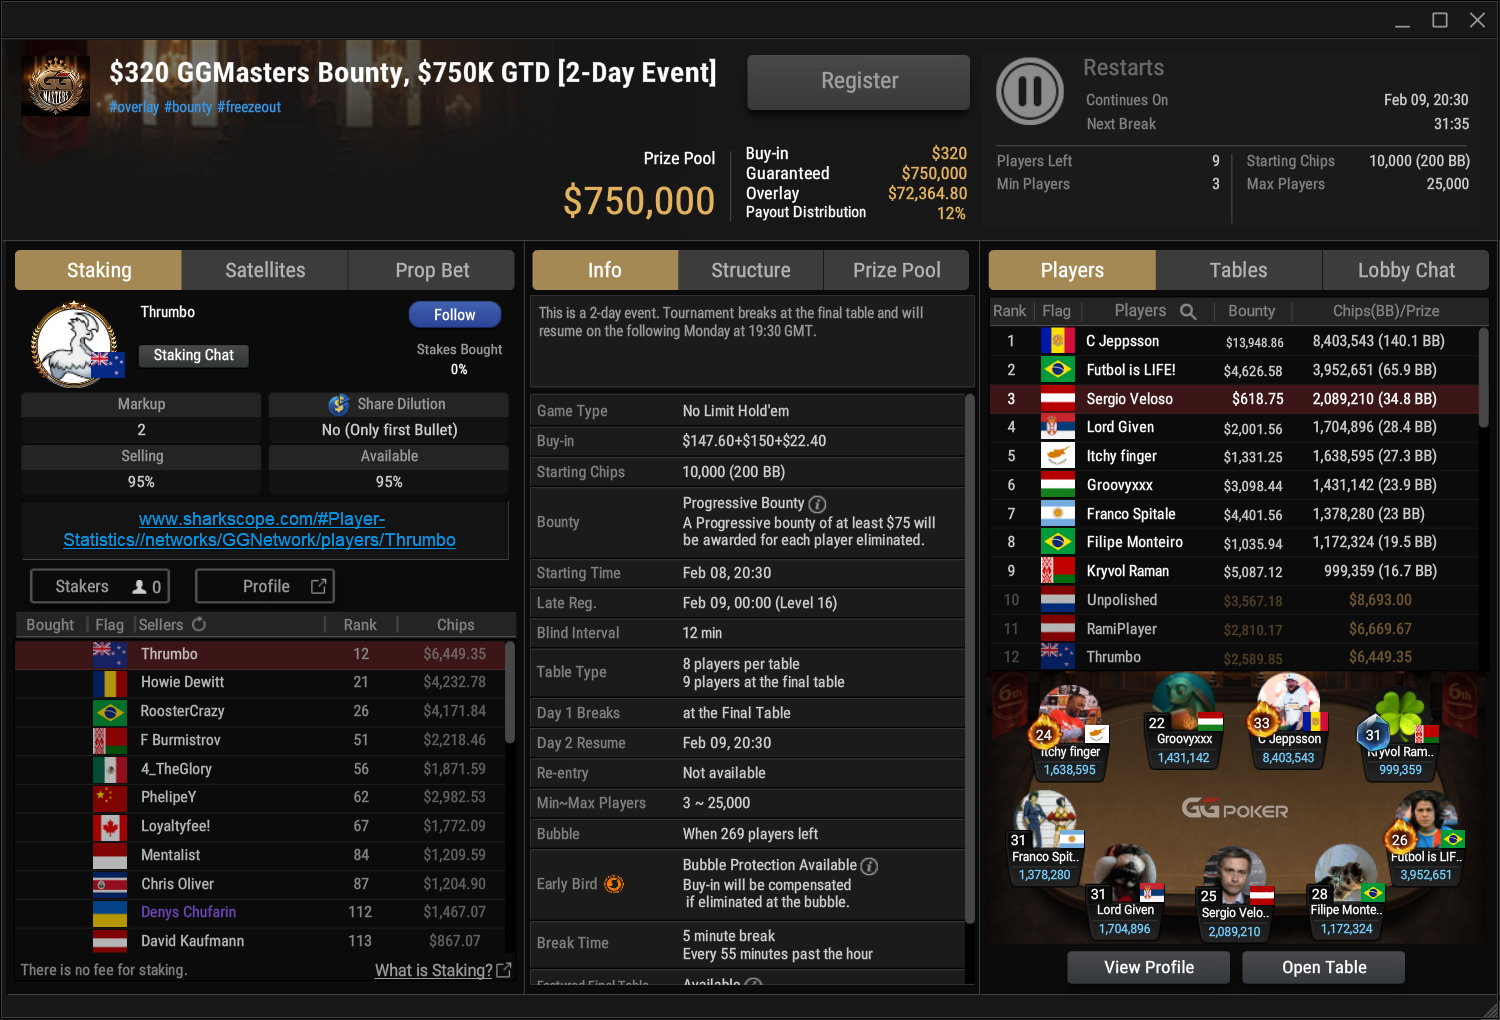
Task: Open the Structure tab
Action: coord(751,270)
